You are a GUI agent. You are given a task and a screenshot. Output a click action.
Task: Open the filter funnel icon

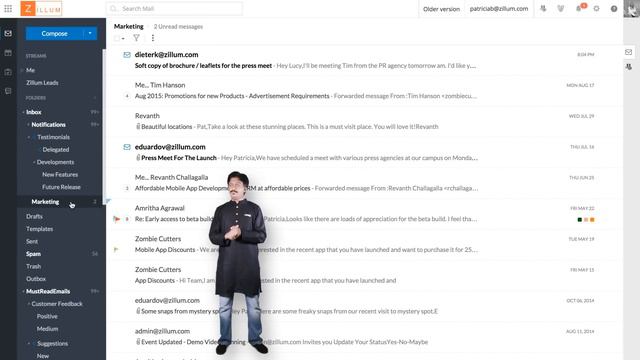coord(136,38)
